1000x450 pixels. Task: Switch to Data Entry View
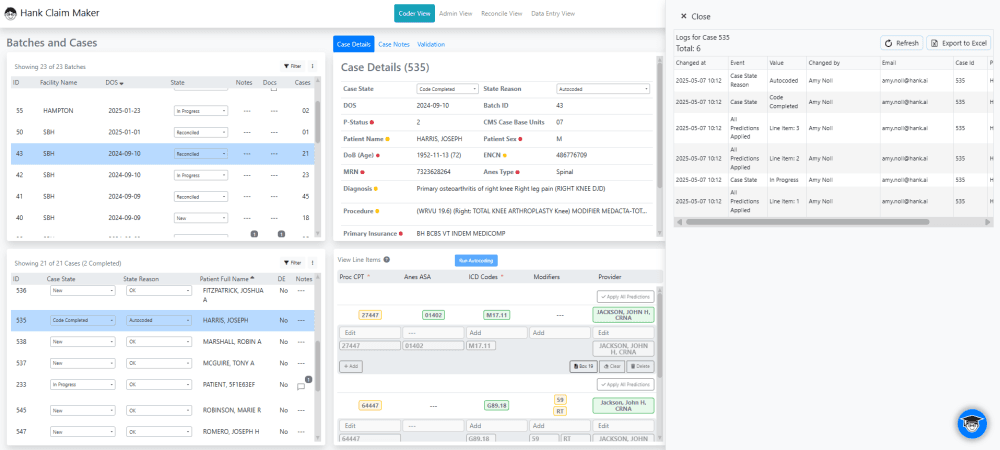(553, 13)
